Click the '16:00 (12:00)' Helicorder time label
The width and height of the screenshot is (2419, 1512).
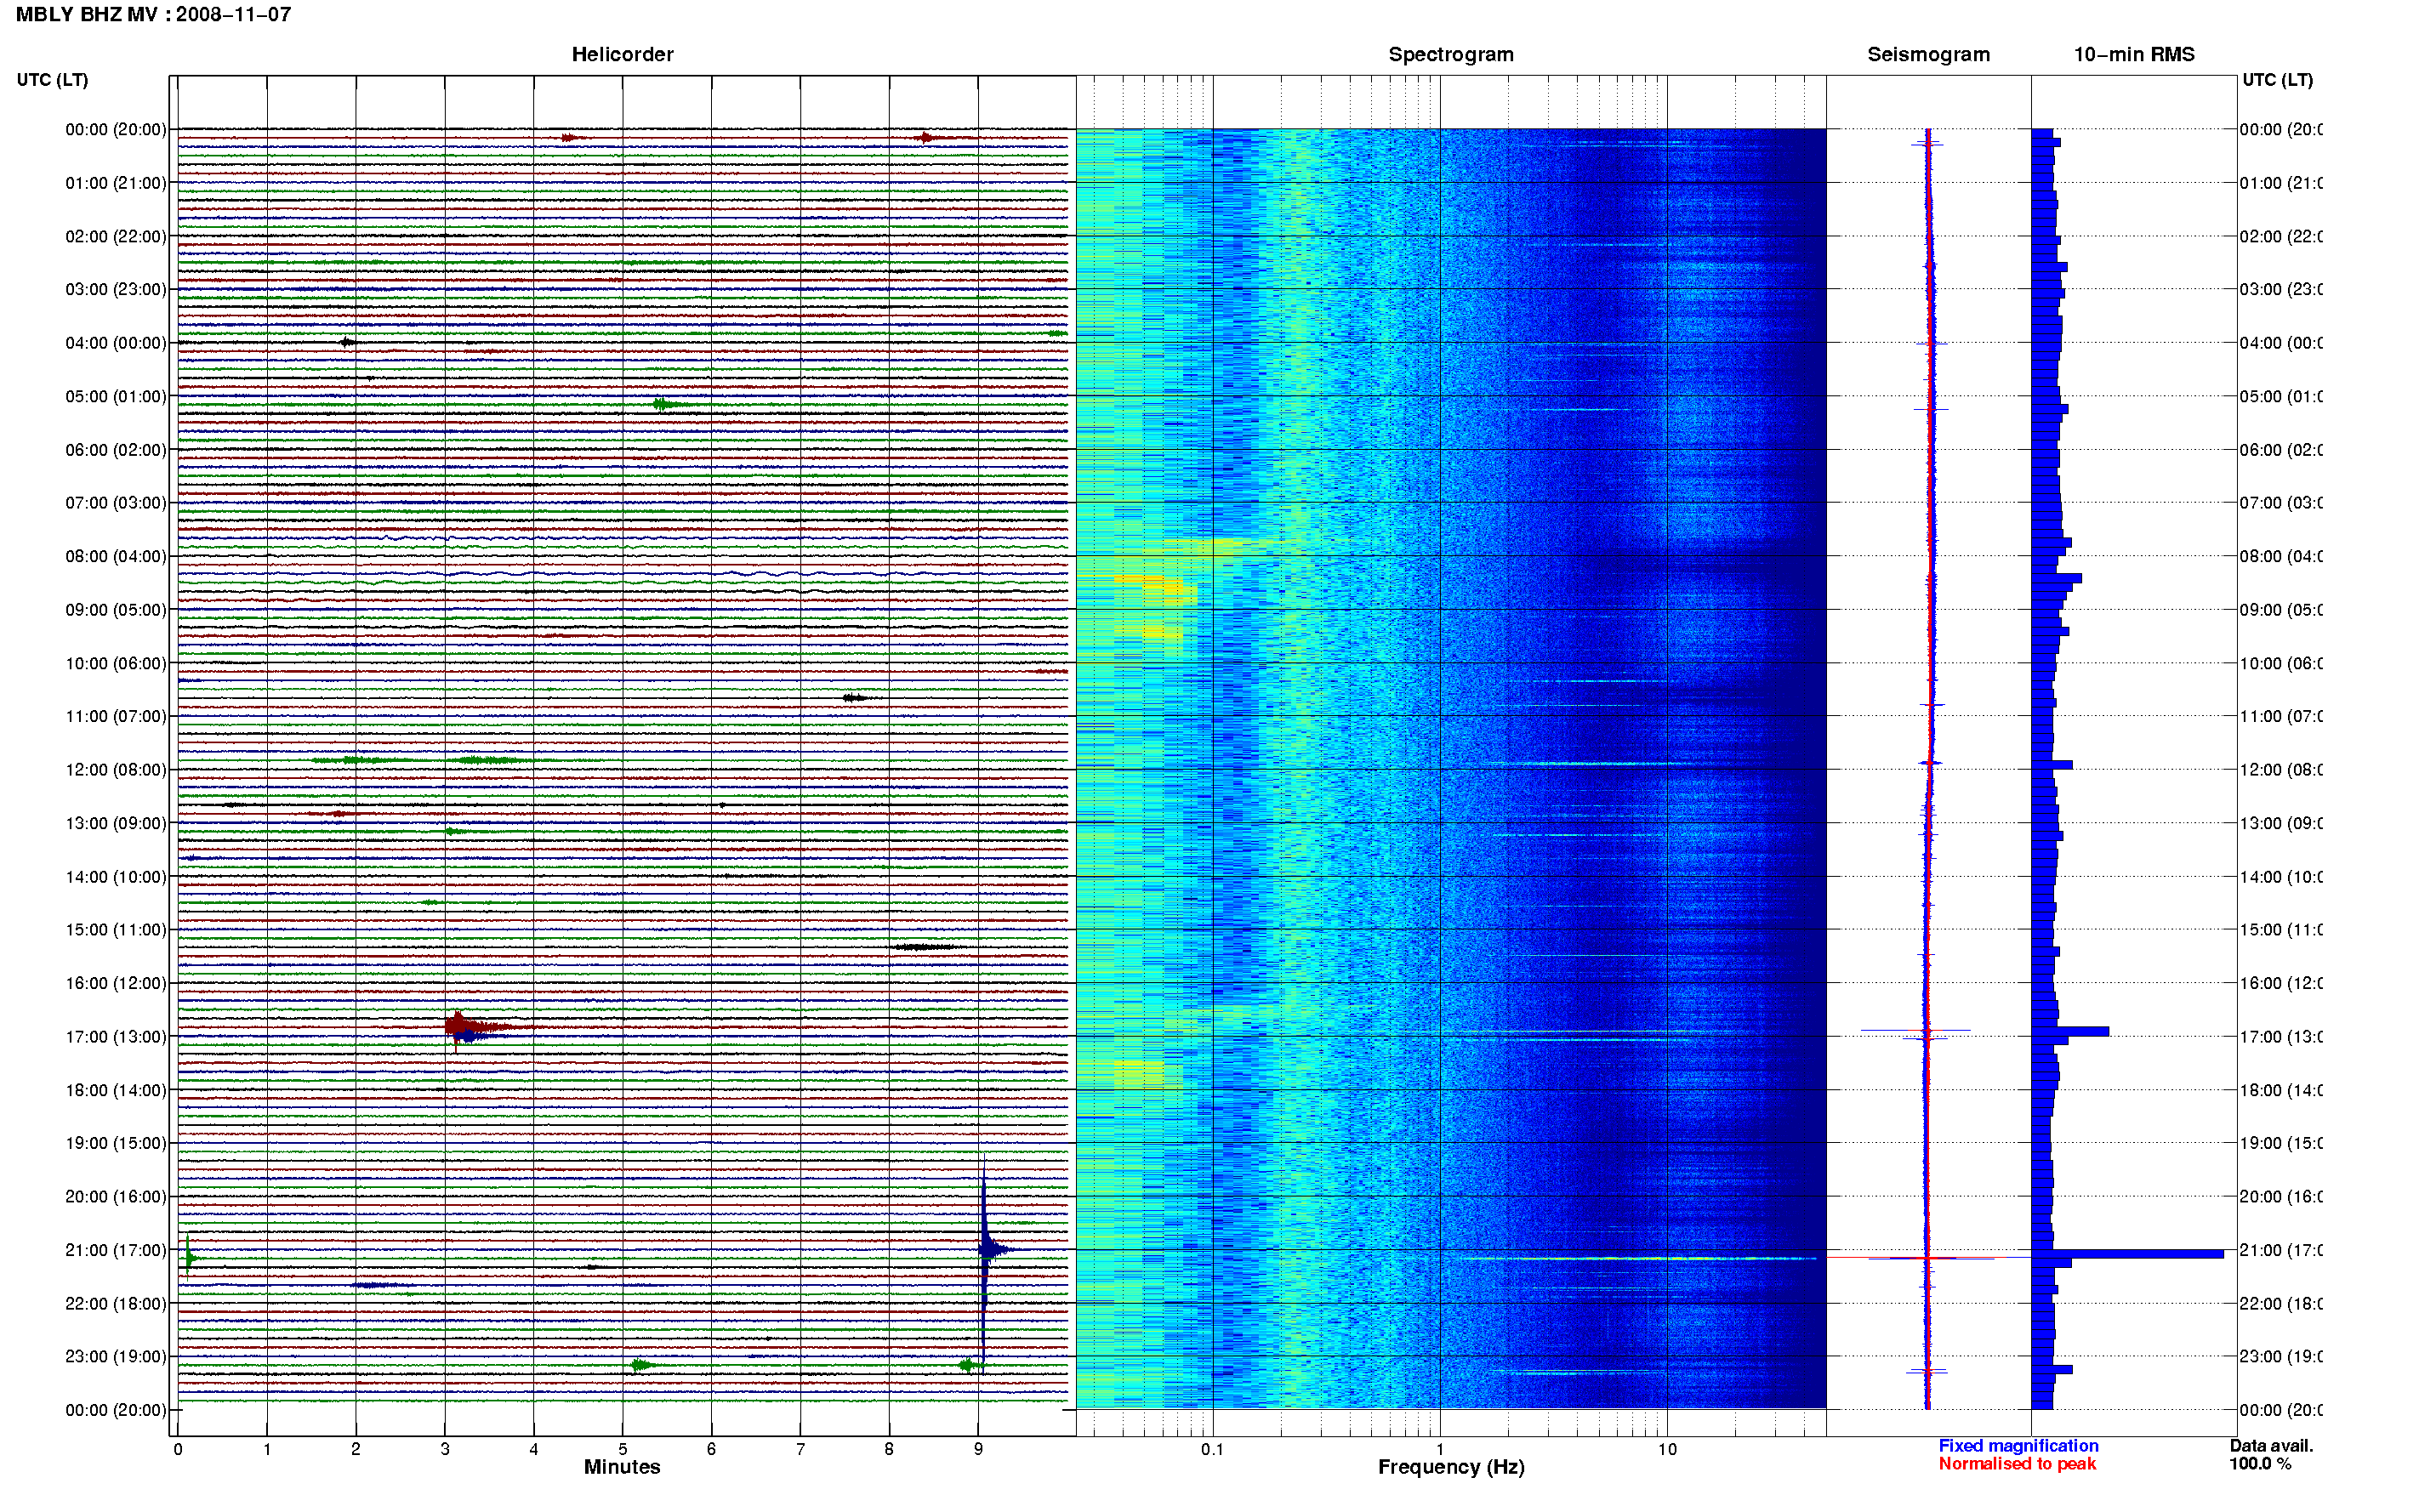tap(116, 983)
